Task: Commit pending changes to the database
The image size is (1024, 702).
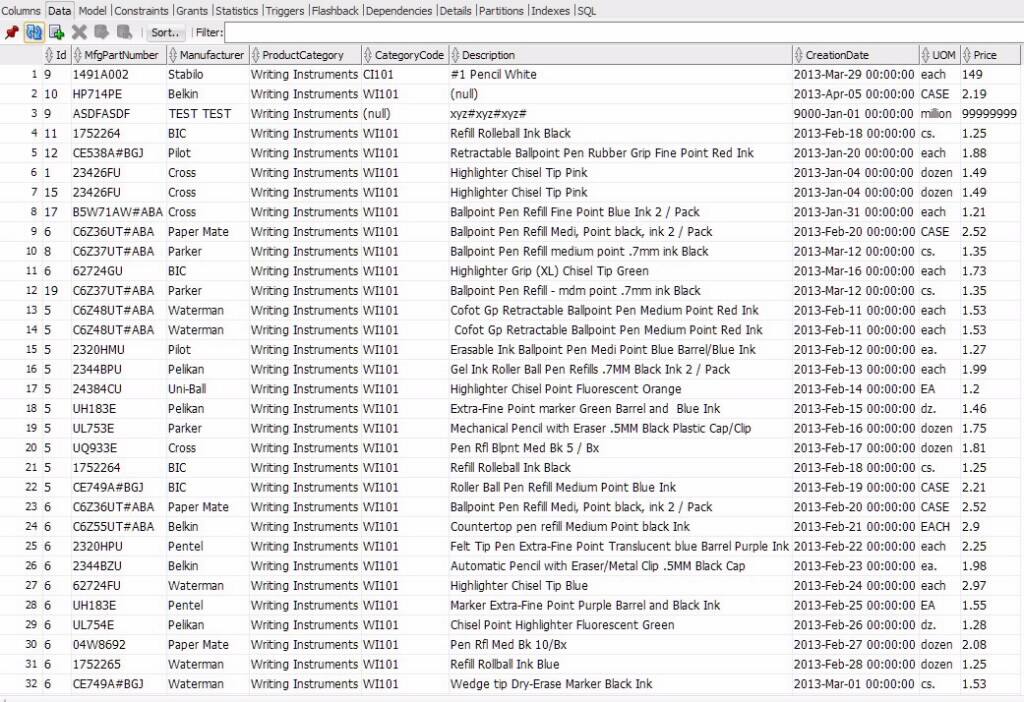Action: (x=103, y=32)
